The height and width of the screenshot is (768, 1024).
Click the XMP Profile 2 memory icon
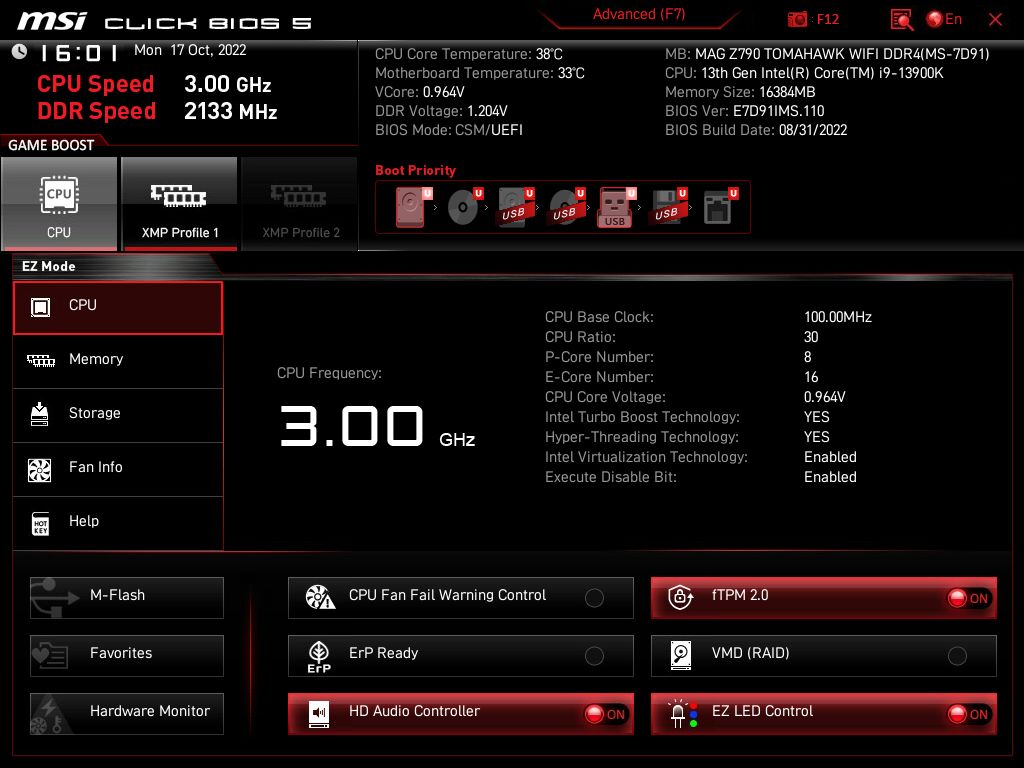coord(298,195)
